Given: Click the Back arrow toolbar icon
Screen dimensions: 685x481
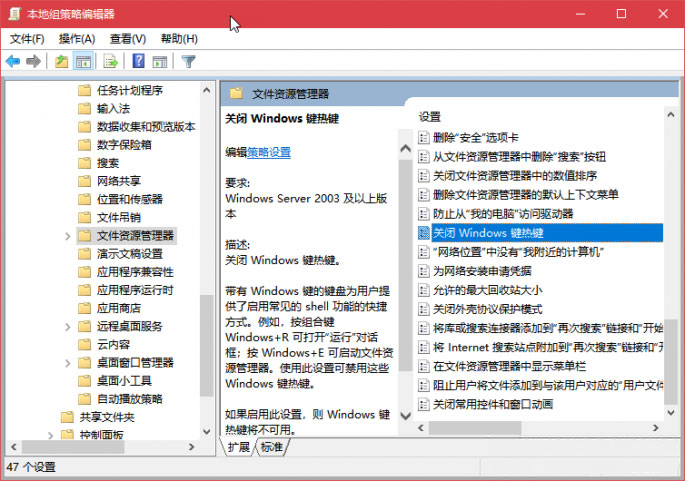Looking at the screenshot, I should 13,62.
